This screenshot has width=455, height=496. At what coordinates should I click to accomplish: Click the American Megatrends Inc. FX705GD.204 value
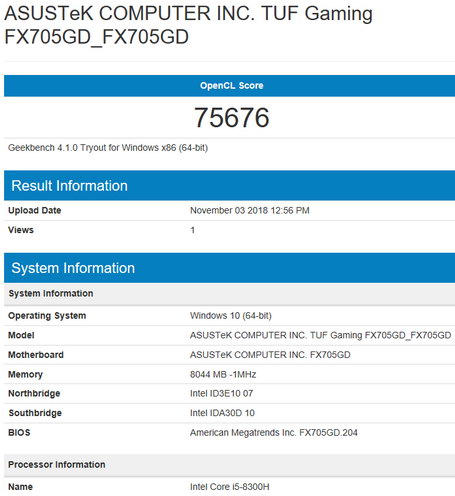pos(274,433)
